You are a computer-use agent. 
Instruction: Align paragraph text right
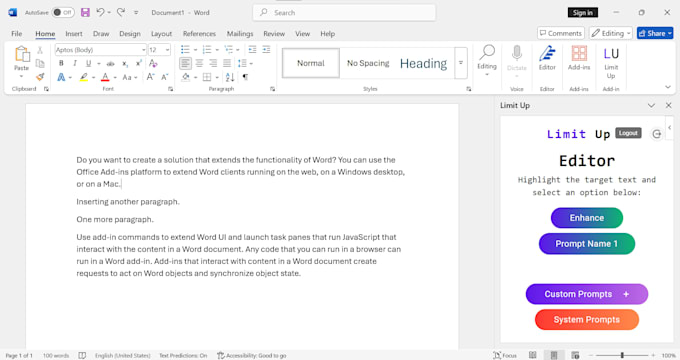[x=213, y=63]
